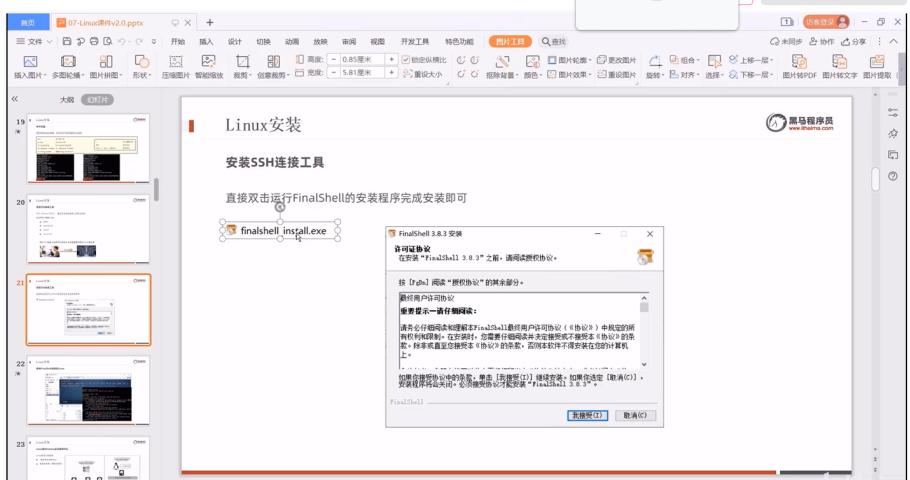Click the 未同步 cloud sync icon
Image resolution: width=910 pixels, height=480 pixels.
[x=774, y=41]
